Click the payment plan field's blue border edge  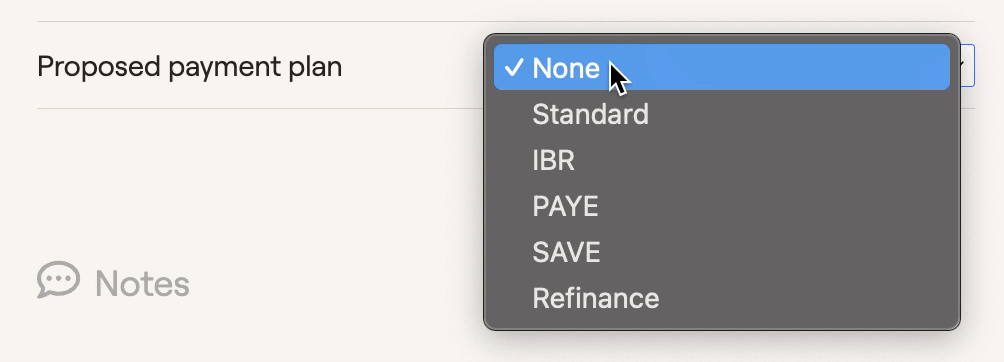973,65
